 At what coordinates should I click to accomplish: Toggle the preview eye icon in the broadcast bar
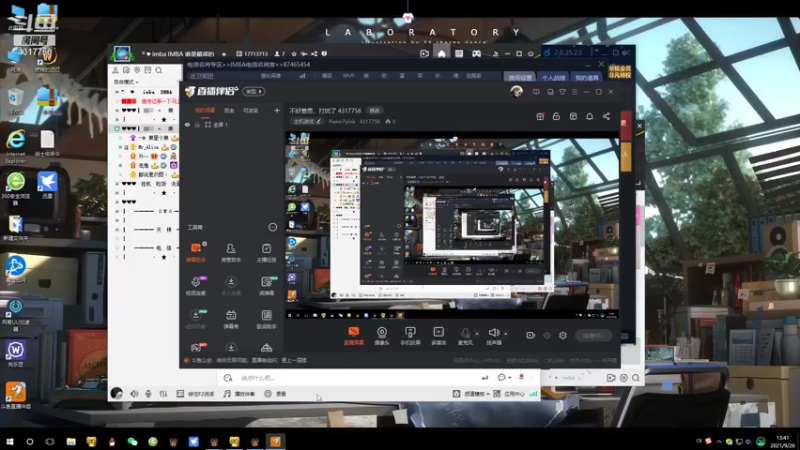pos(547,335)
